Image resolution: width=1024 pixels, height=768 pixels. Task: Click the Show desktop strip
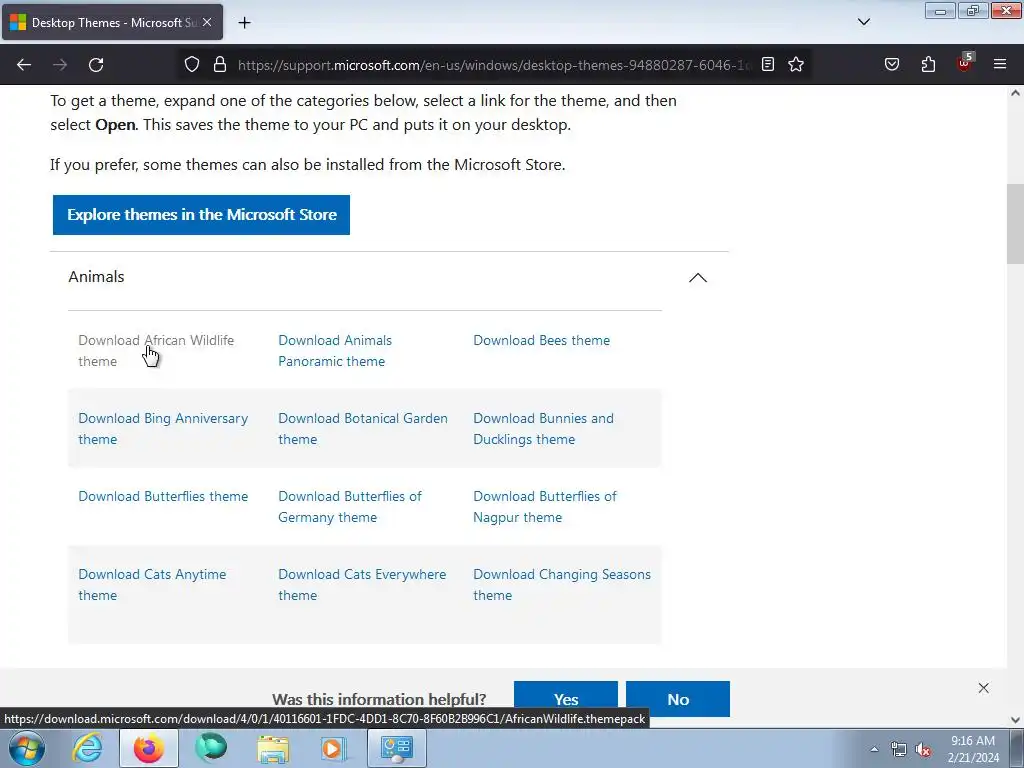coord(1017,748)
